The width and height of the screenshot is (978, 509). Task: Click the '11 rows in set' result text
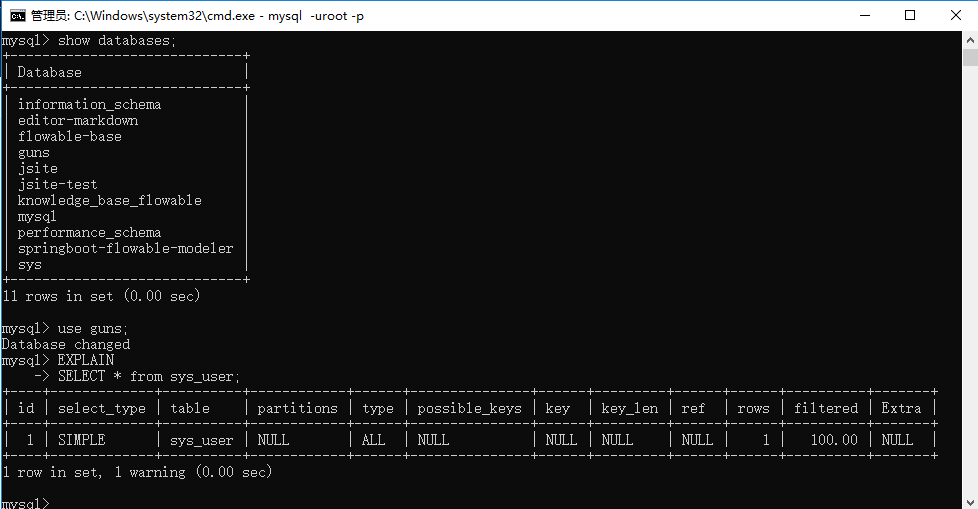101,296
